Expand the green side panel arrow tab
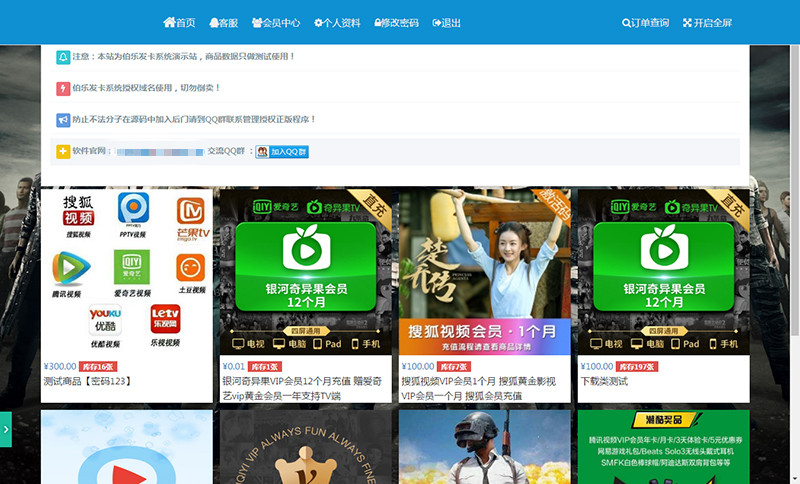The image size is (800, 484). (x=6, y=429)
